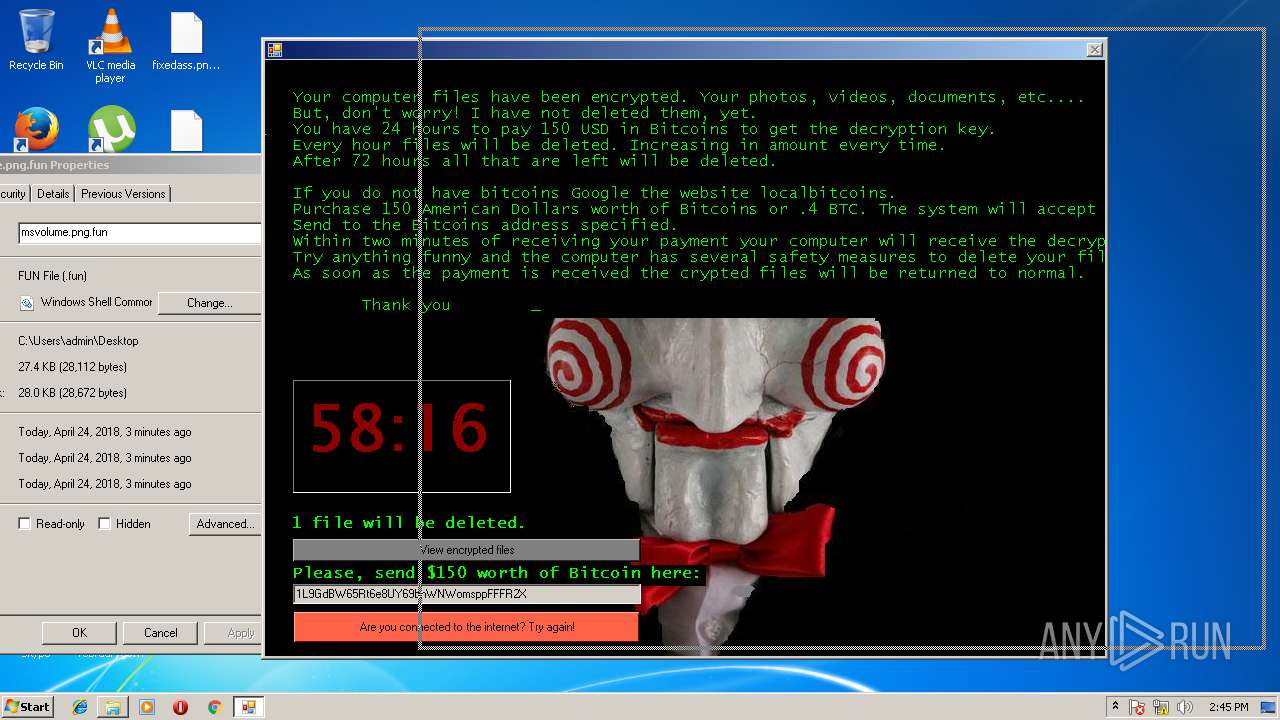Open the uTorrent desktop shortcut
1280x720 pixels.
[x=111, y=129]
